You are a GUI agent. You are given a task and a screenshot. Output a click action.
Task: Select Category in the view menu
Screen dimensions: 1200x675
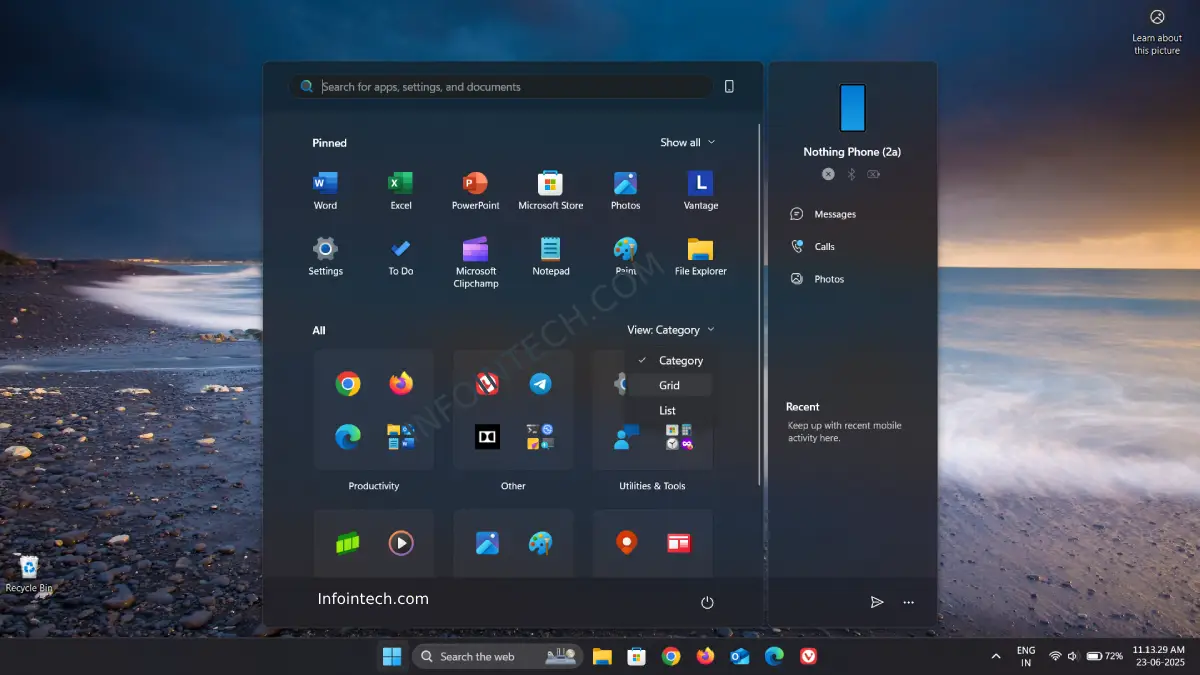pyautogui.click(x=670, y=360)
